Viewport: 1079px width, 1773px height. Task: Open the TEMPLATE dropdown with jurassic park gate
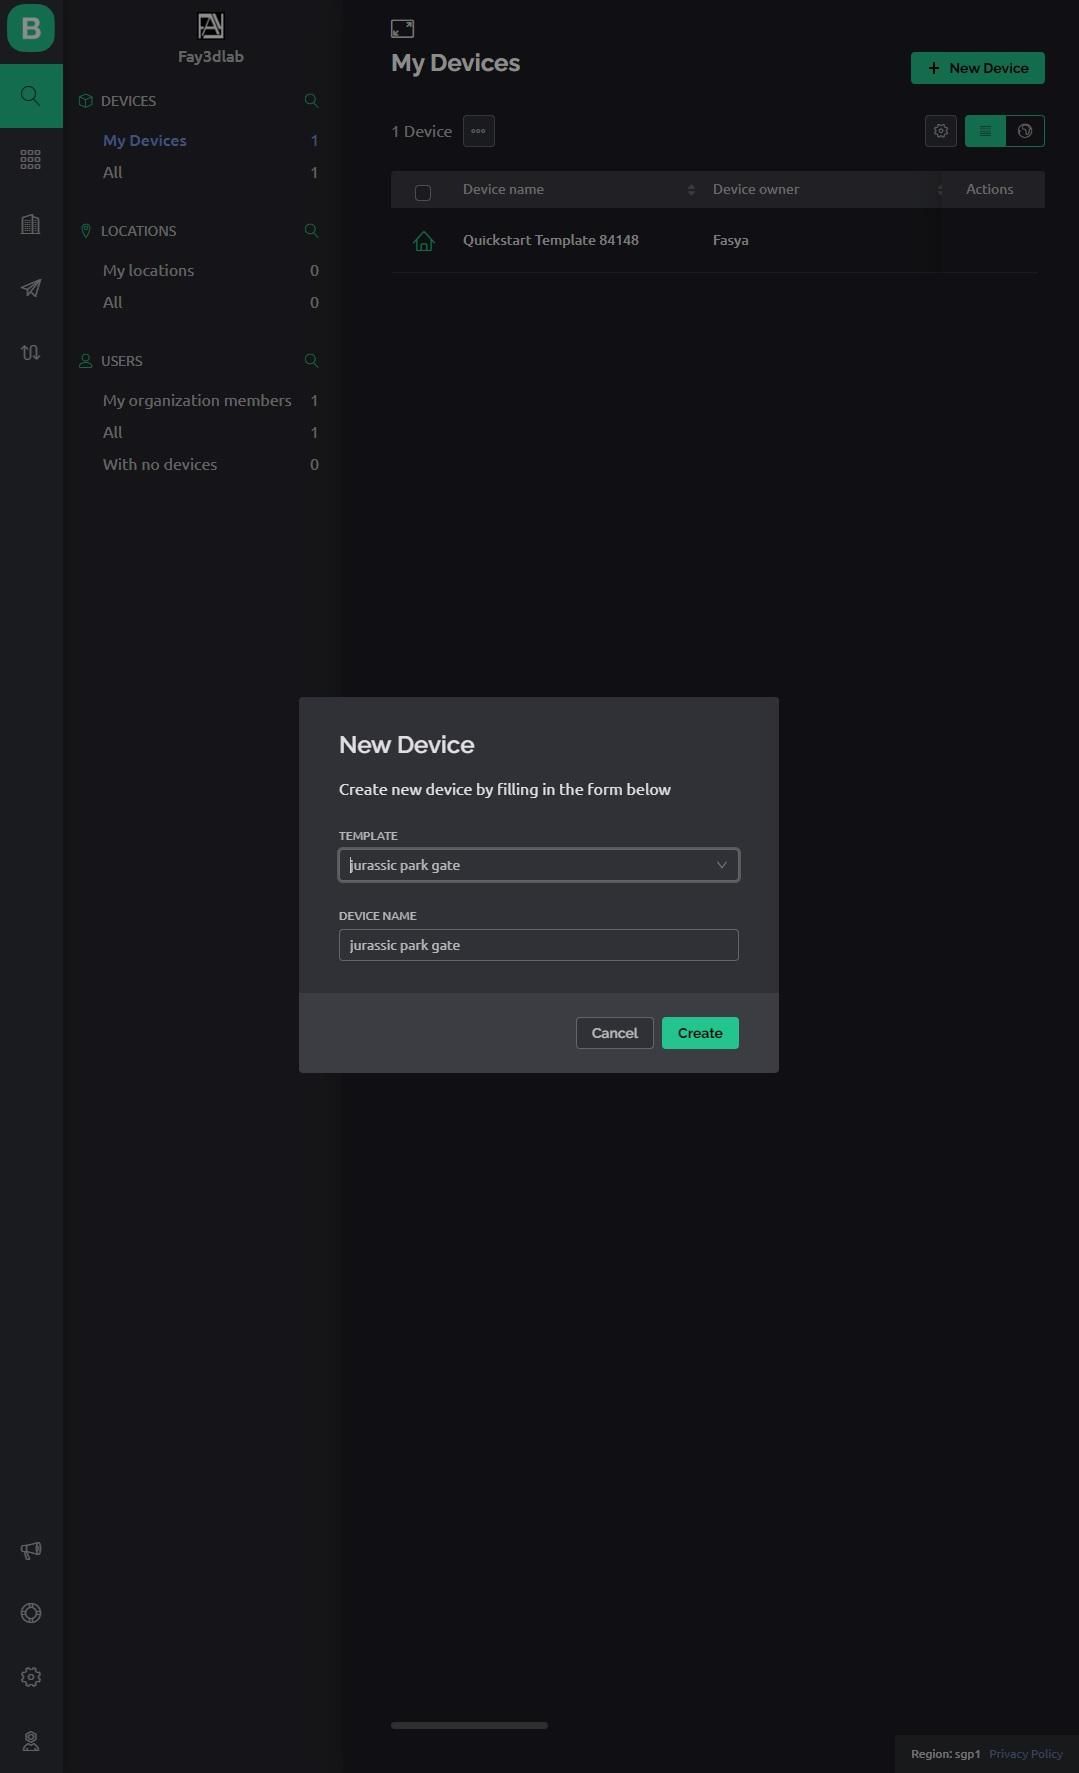[539, 865]
